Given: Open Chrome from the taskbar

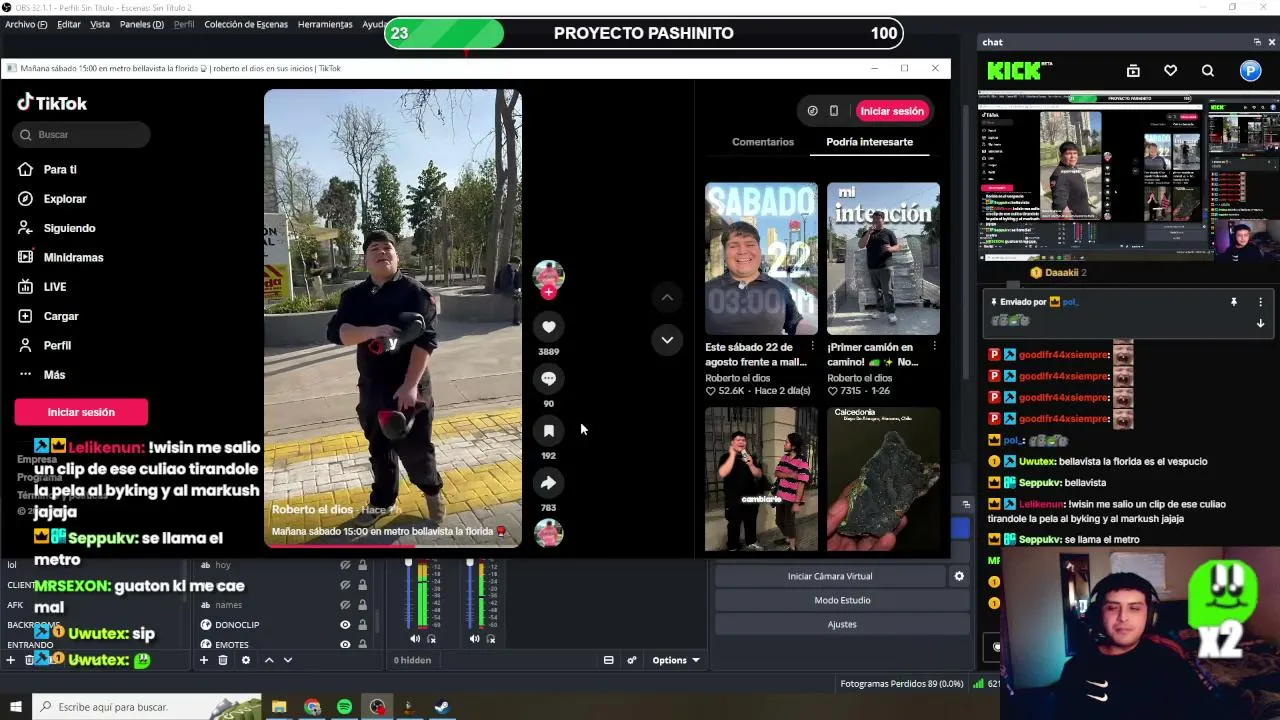Looking at the screenshot, I should pos(312,707).
